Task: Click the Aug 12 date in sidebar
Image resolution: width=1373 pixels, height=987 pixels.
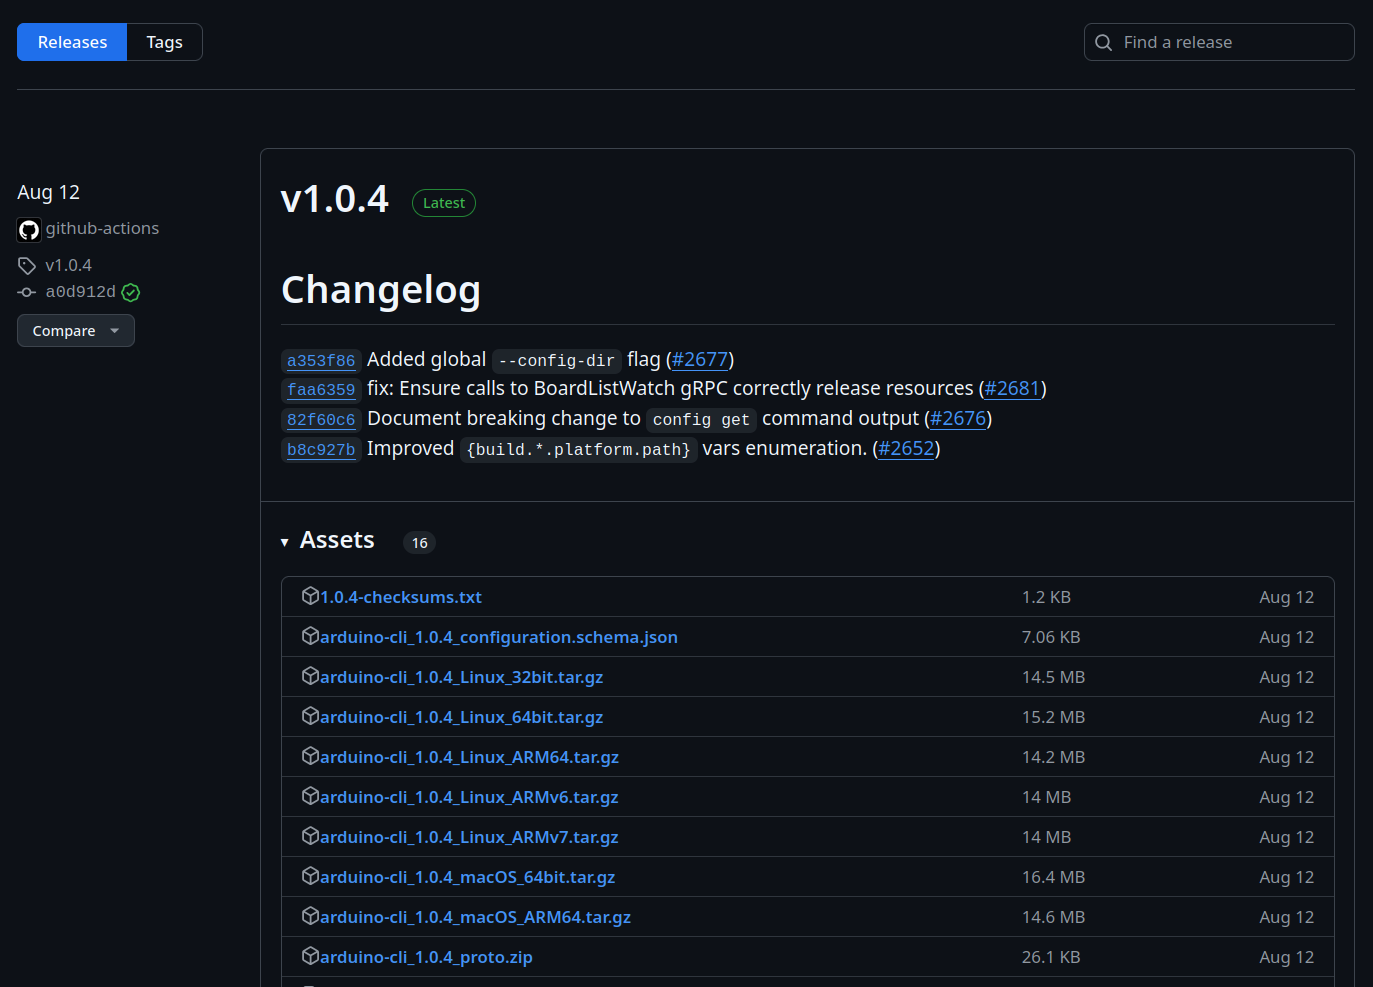Action: tap(48, 192)
